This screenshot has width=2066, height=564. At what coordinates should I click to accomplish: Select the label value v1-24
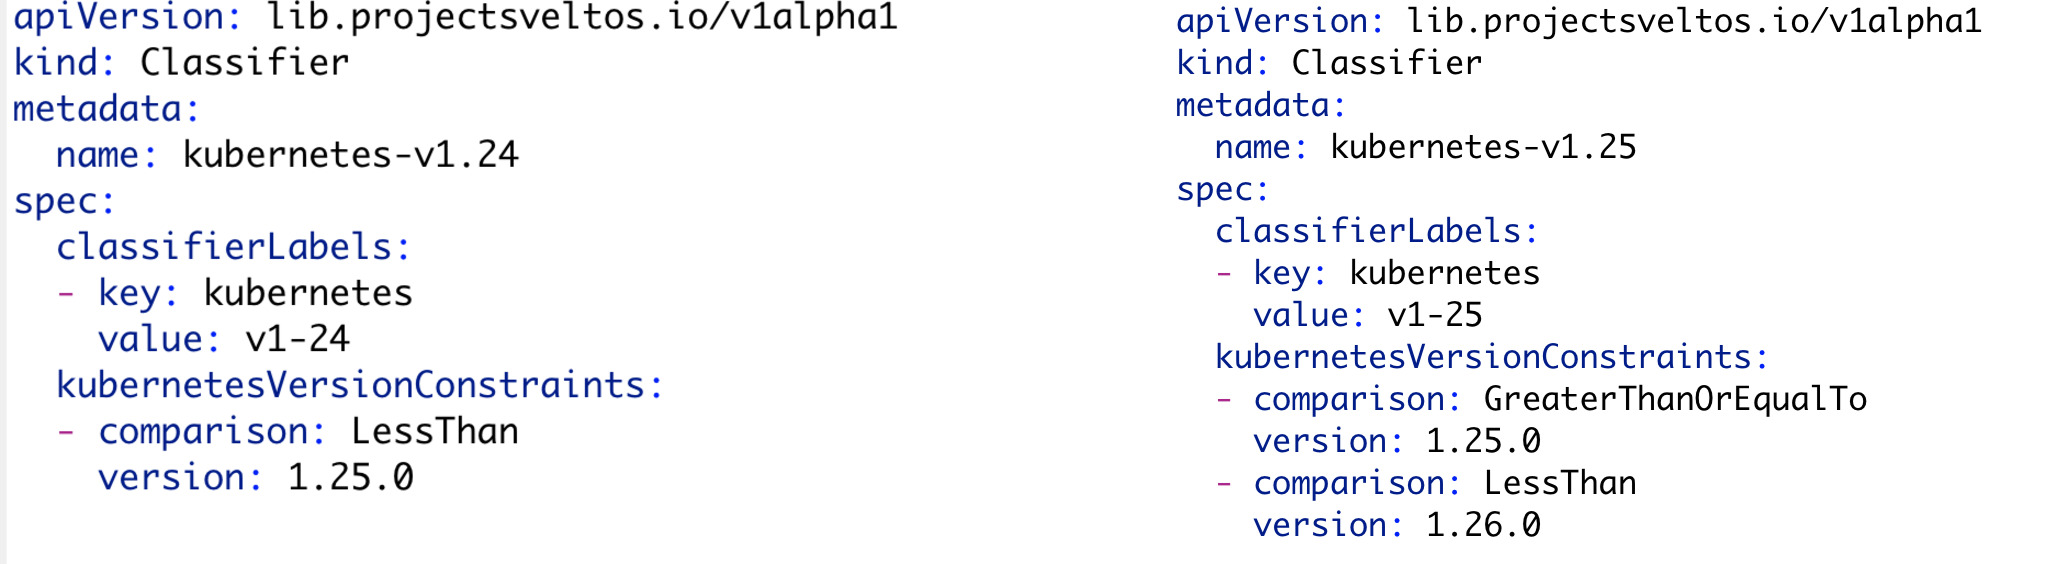coord(297,339)
